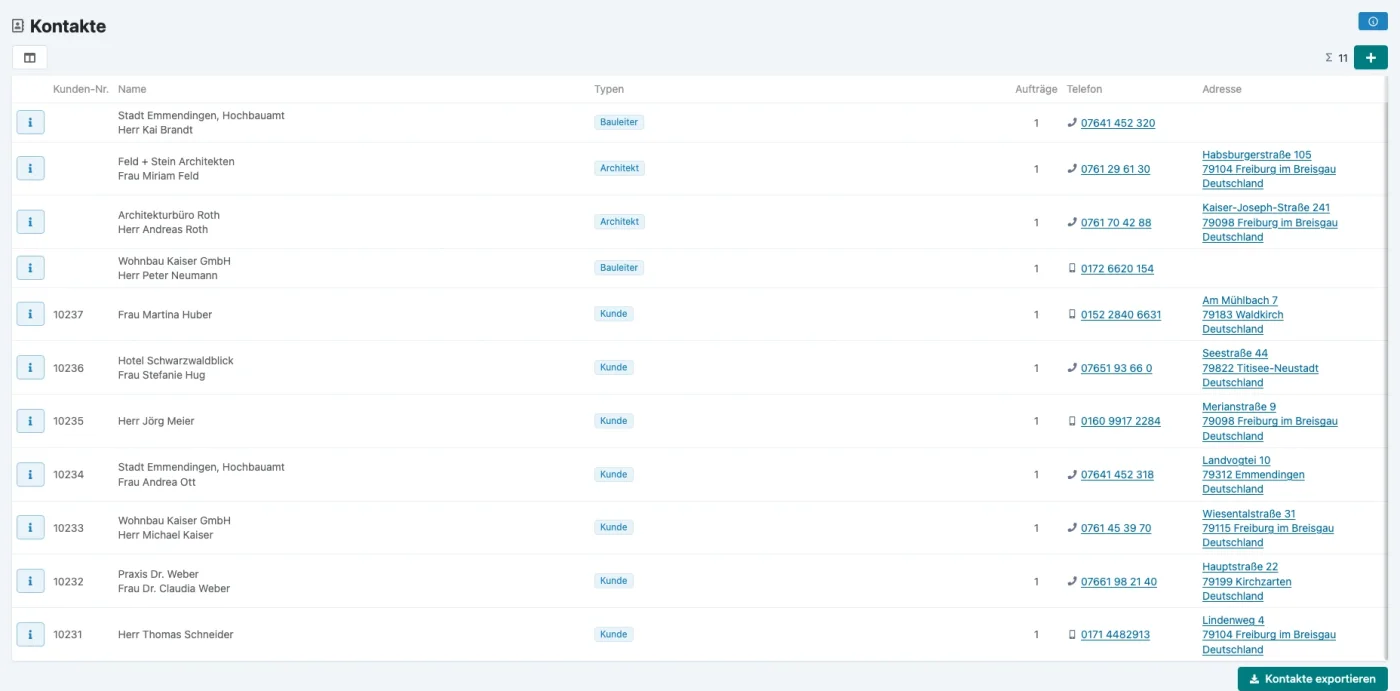1400x691 pixels.
Task: Open address Landvogtei 10
Action: [x=1236, y=460]
